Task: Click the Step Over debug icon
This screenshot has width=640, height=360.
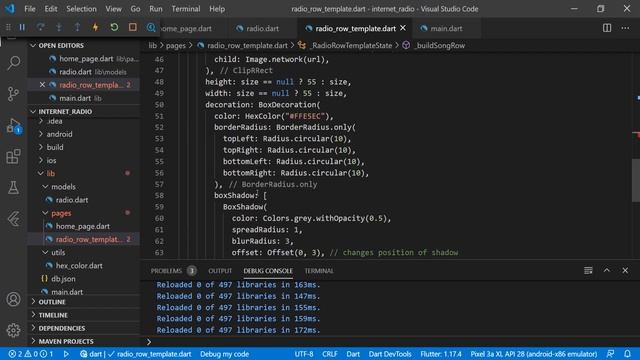Action: (x=40, y=27)
